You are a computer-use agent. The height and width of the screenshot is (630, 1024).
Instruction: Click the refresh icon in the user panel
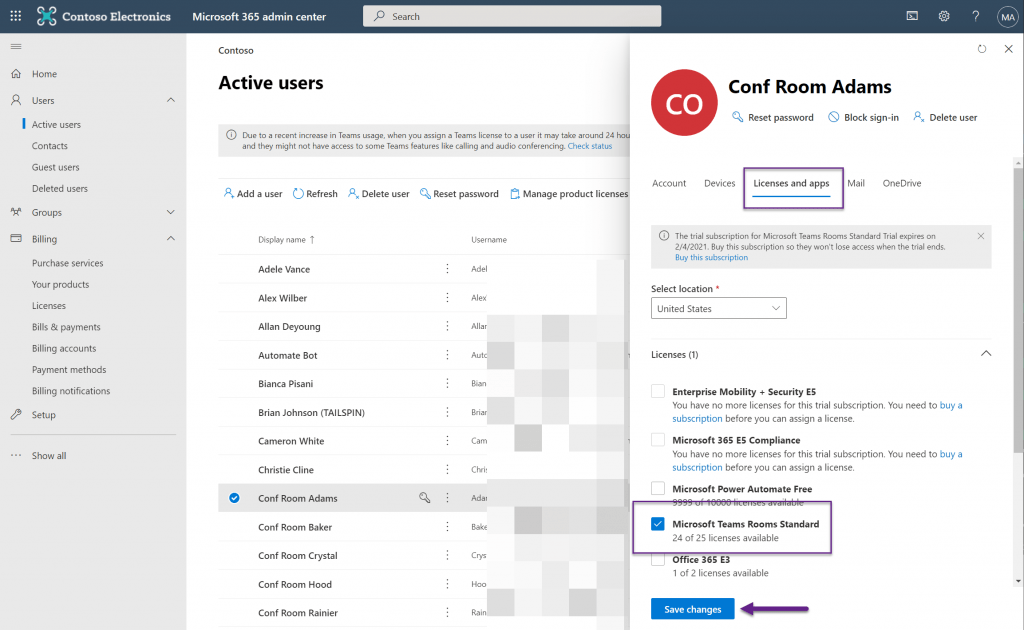[982, 49]
